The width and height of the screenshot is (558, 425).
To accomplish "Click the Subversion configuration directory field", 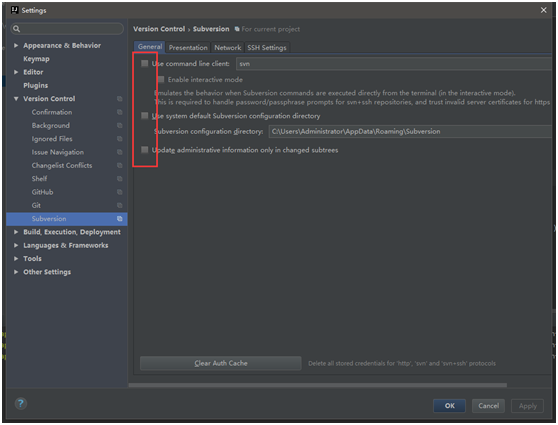I will click(410, 131).
